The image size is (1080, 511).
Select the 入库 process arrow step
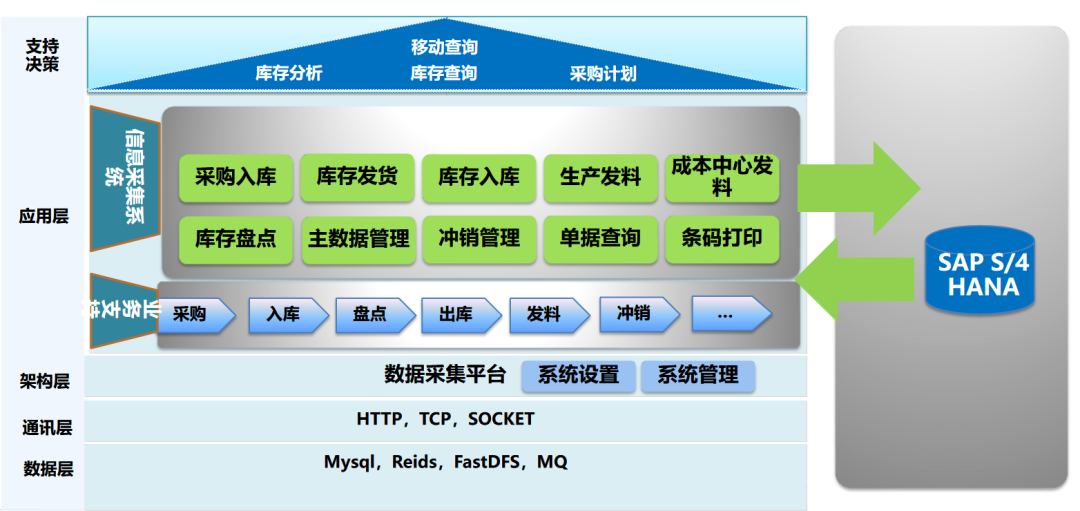point(287,314)
